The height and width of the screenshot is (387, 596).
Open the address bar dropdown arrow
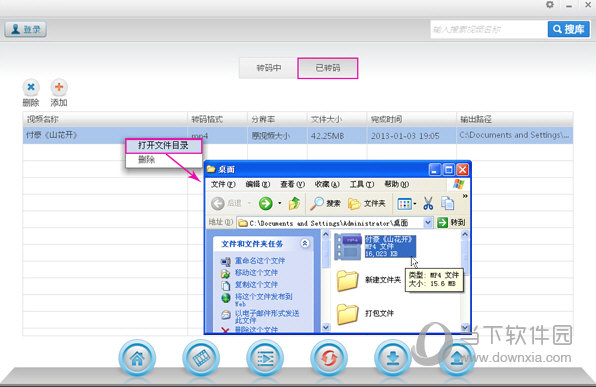coord(428,223)
